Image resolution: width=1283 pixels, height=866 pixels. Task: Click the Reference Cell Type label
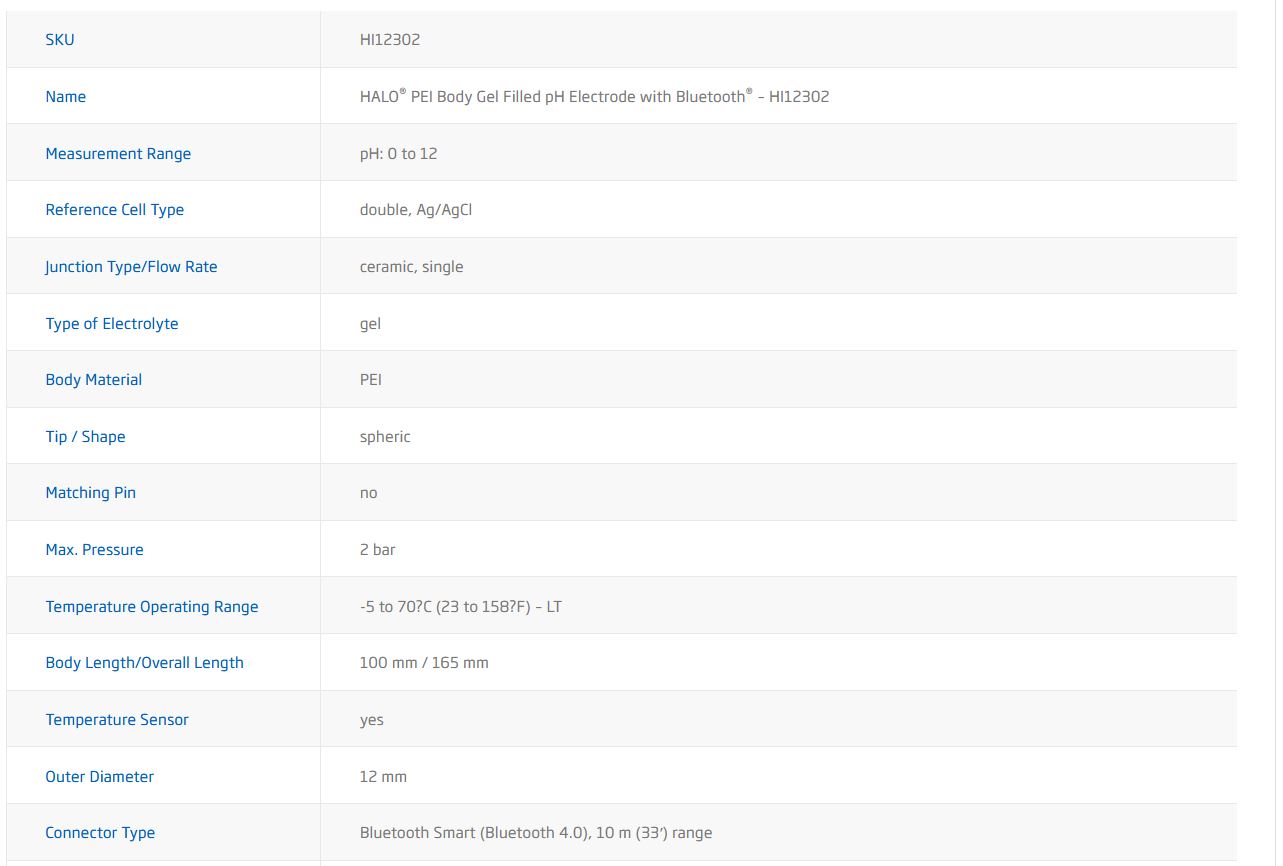pos(115,210)
